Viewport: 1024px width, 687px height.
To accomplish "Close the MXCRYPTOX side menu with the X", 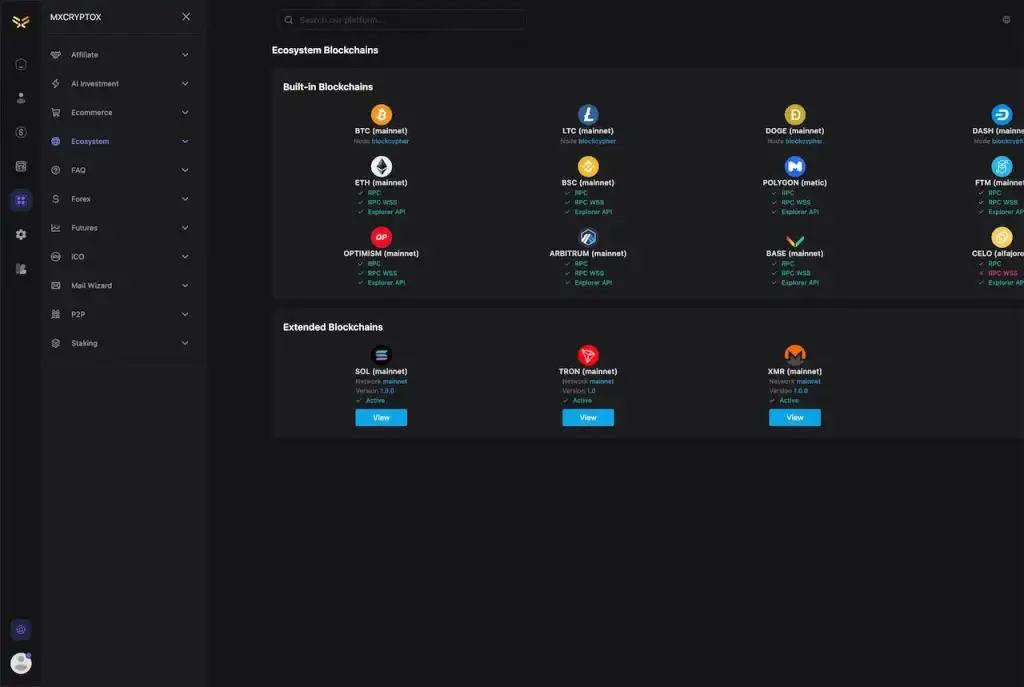I will point(186,16).
